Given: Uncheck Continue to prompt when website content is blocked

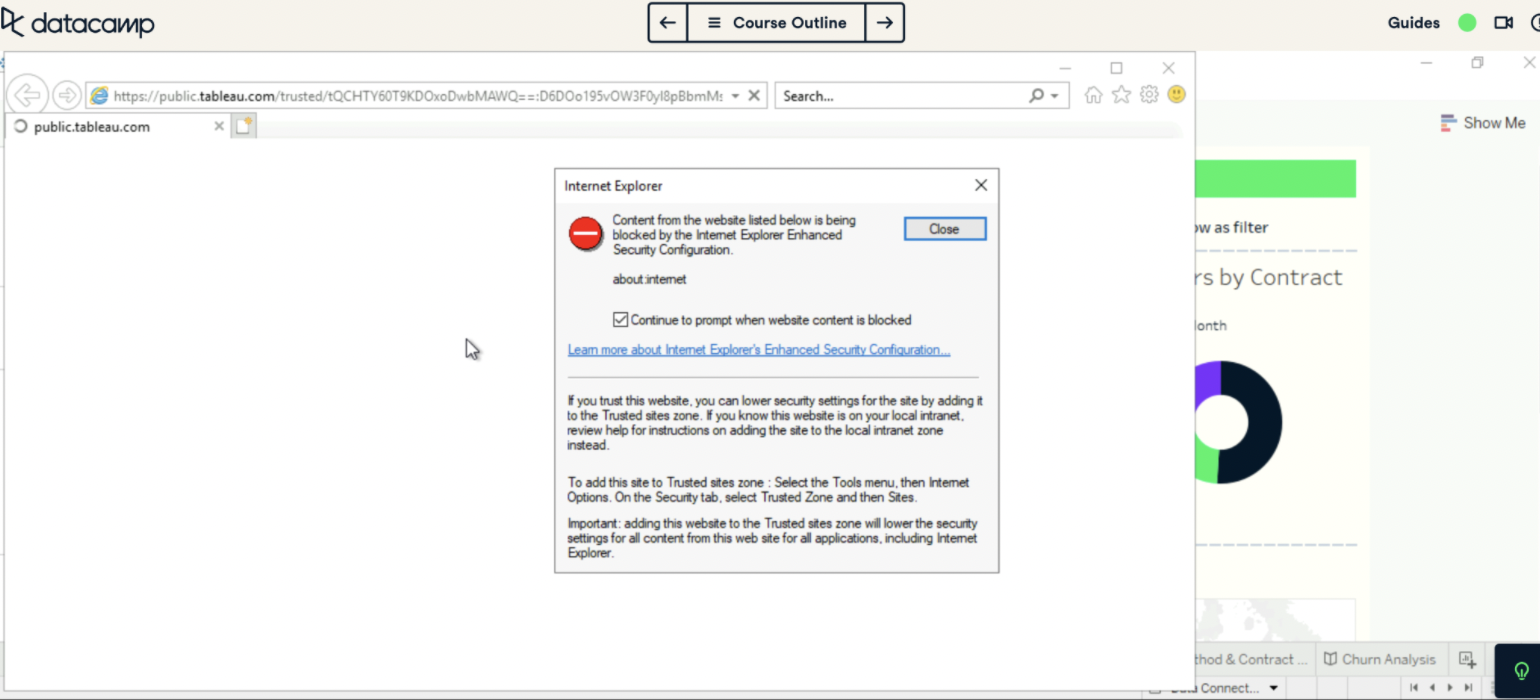Looking at the screenshot, I should point(621,320).
